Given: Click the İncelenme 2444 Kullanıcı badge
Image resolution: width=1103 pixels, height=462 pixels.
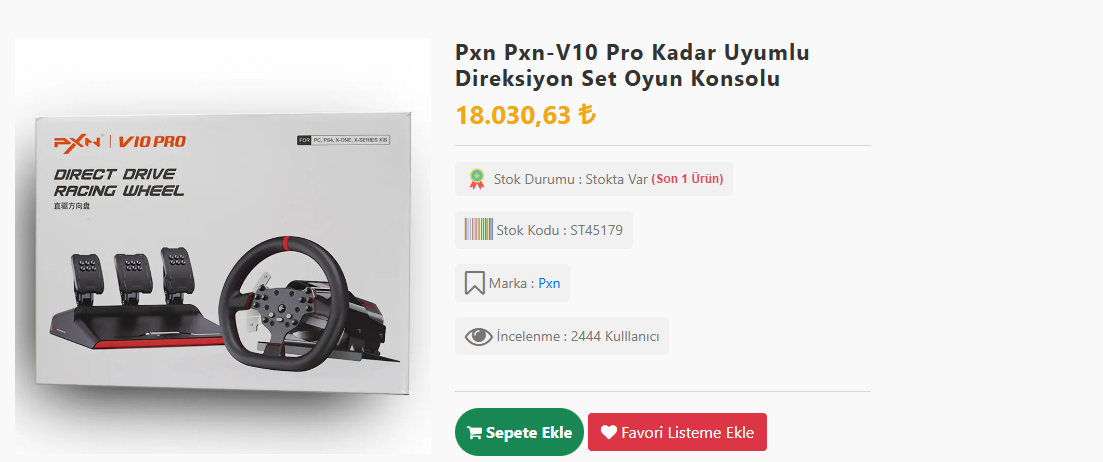Looking at the screenshot, I should (x=561, y=336).
